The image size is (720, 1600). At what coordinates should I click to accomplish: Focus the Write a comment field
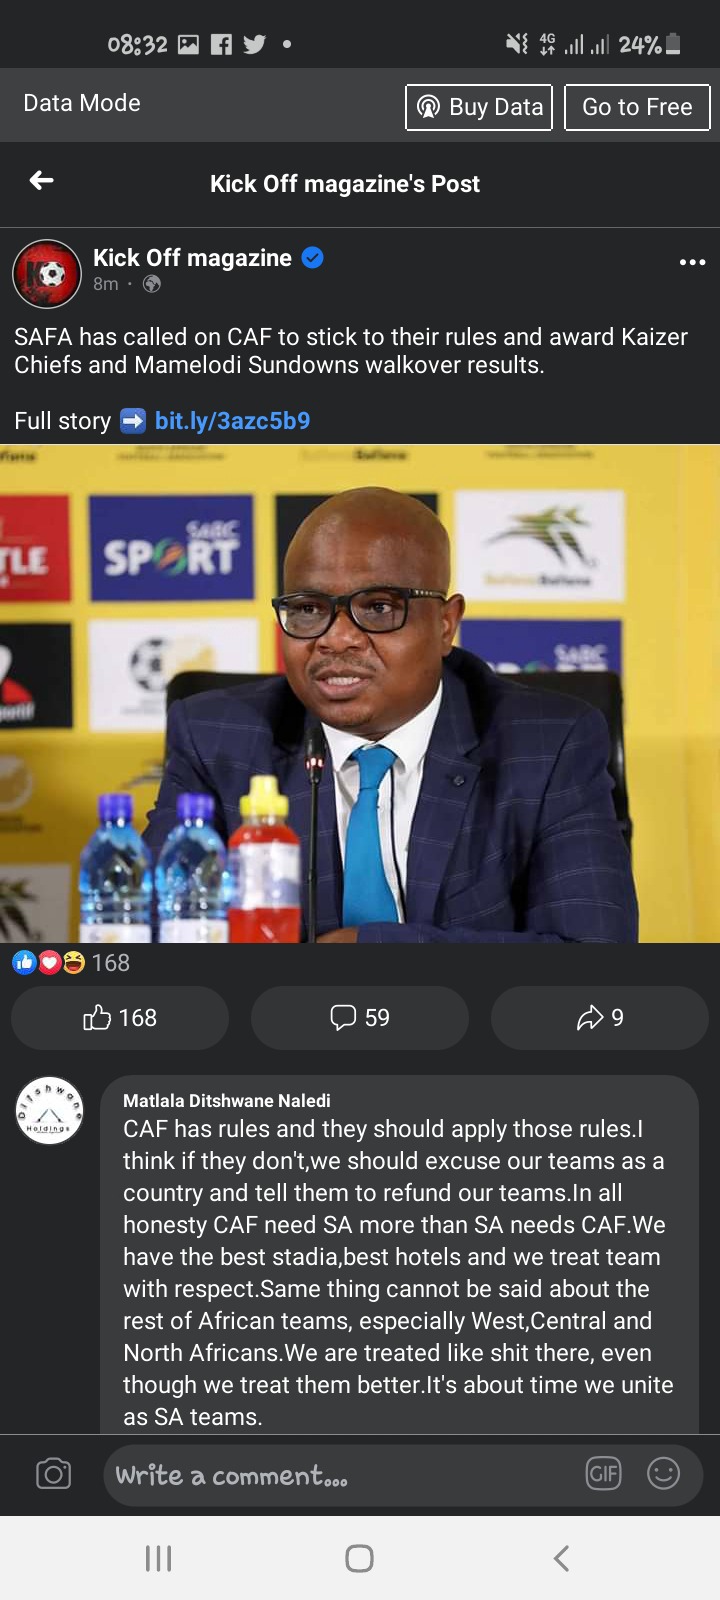(x=342, y=1475)
